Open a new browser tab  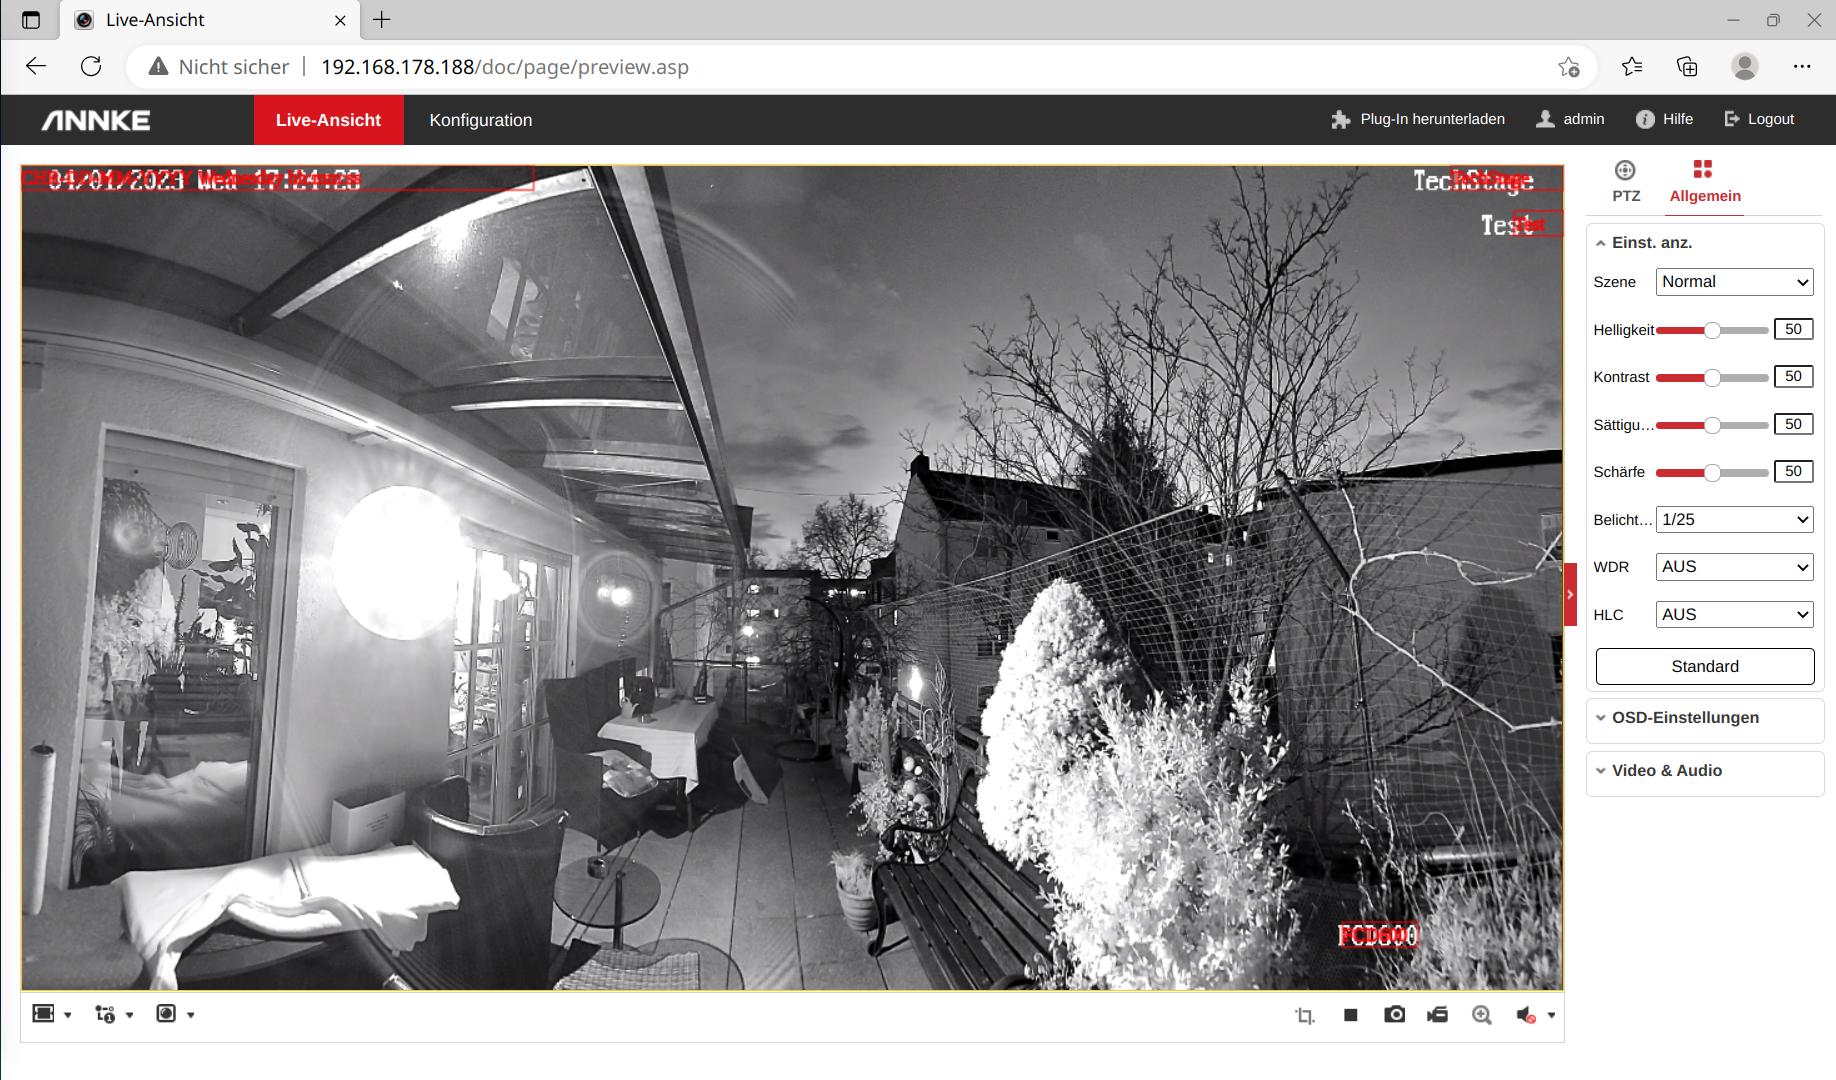point(382,20)
